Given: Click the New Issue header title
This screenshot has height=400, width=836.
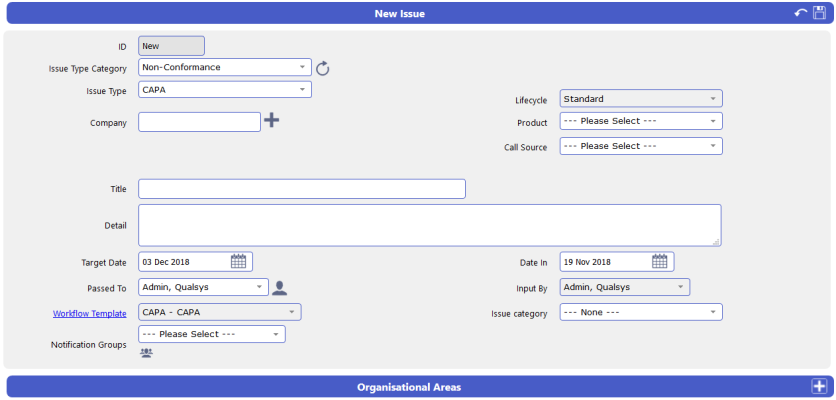Looking at the screenshot, I should click(400, 14).
